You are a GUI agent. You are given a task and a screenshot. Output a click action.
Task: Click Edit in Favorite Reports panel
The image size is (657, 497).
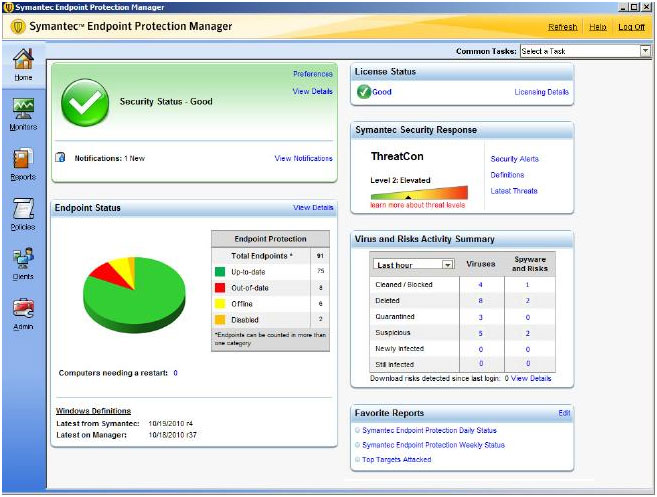point(564,413)
